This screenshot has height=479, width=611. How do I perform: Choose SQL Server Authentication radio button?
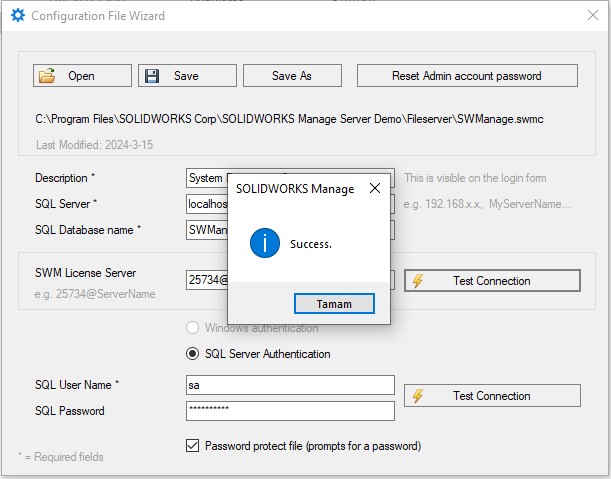pos(192,354)
